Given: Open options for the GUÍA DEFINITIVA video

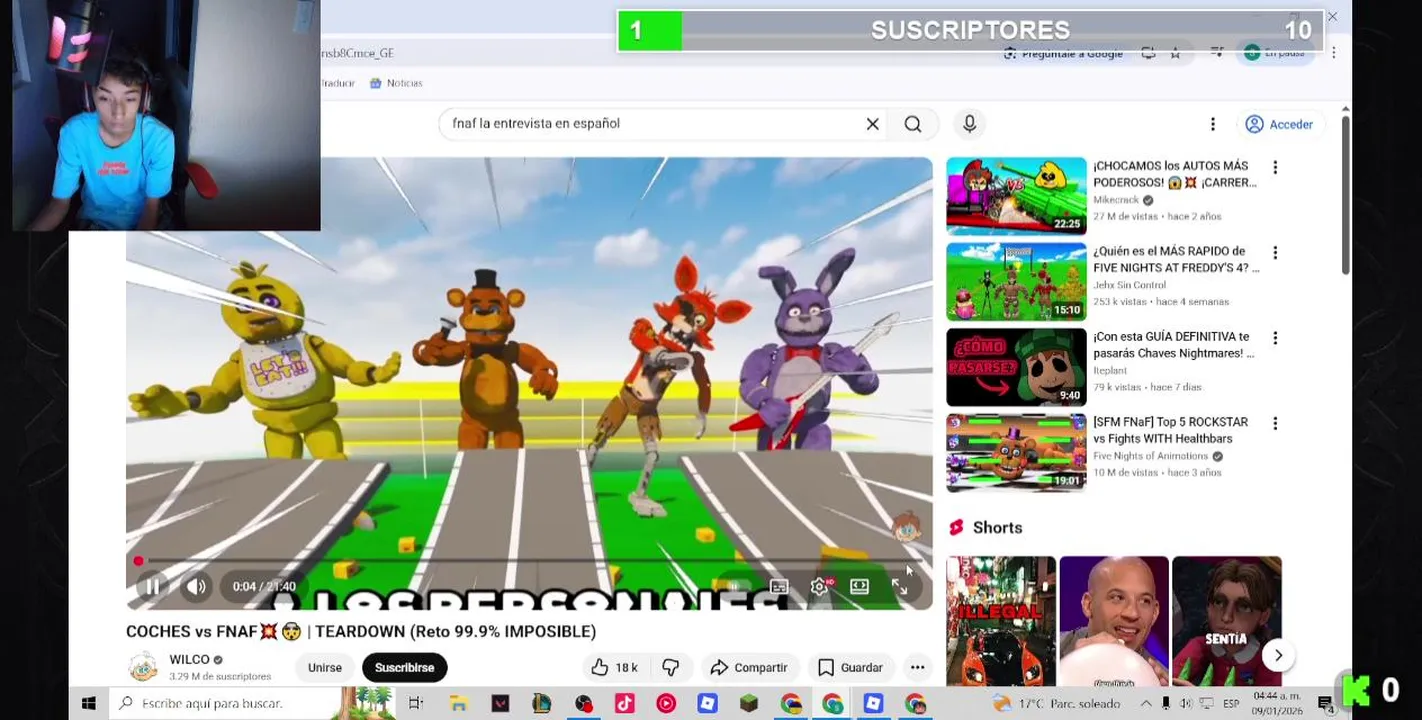Looking at the screenshot, I should 1275,338.
